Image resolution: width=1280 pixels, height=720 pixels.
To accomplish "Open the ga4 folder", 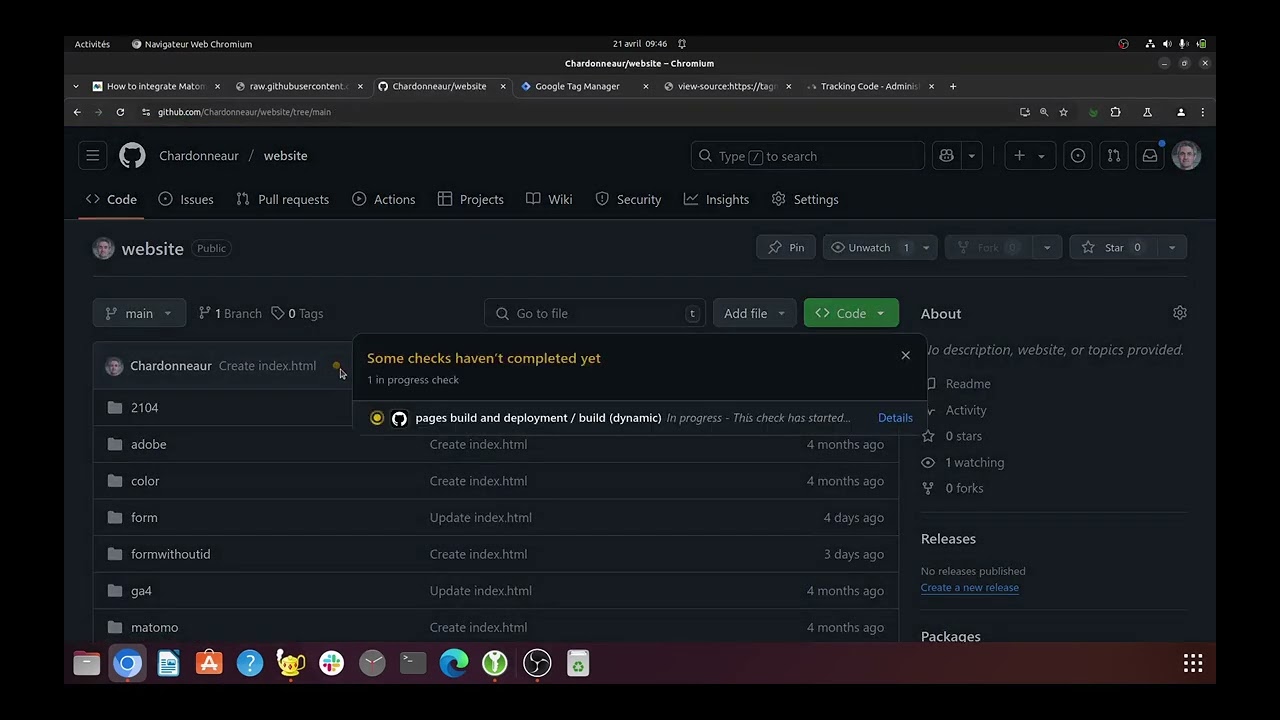I will coord(141,591).
